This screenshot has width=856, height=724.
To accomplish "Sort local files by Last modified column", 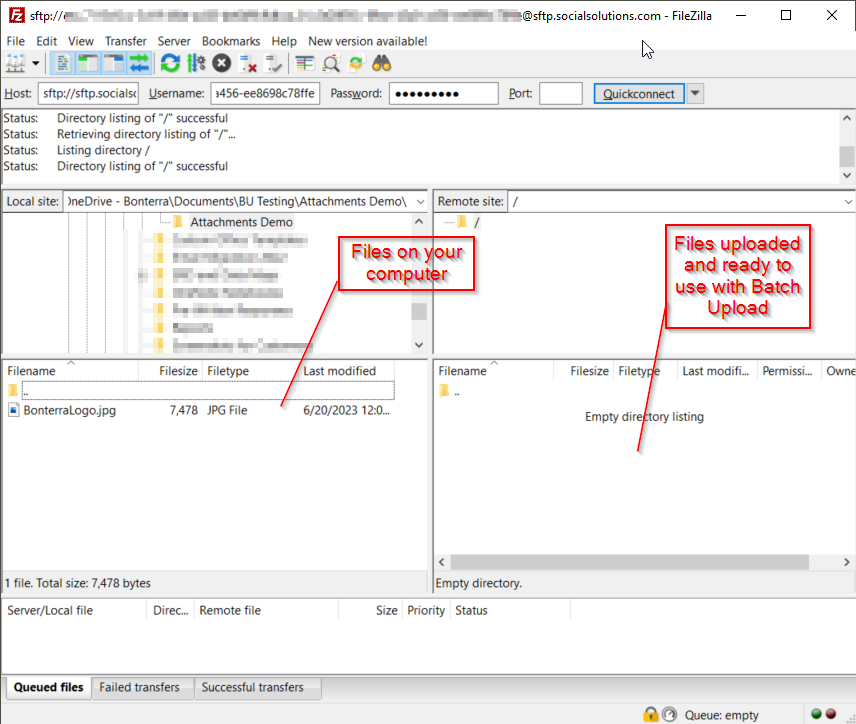I will tap(347, 371).
